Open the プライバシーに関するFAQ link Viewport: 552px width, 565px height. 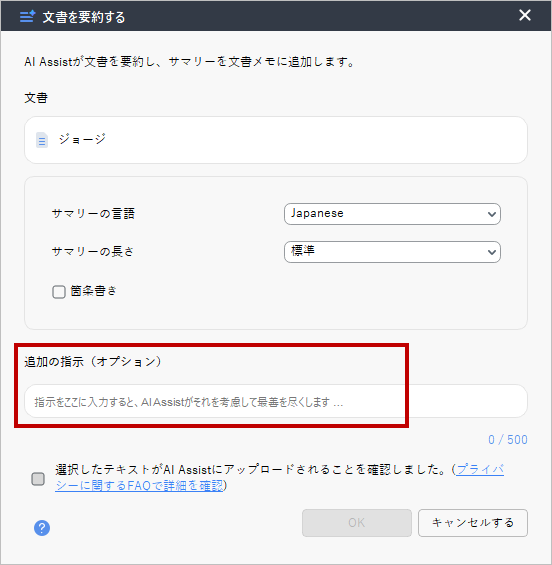280,477
